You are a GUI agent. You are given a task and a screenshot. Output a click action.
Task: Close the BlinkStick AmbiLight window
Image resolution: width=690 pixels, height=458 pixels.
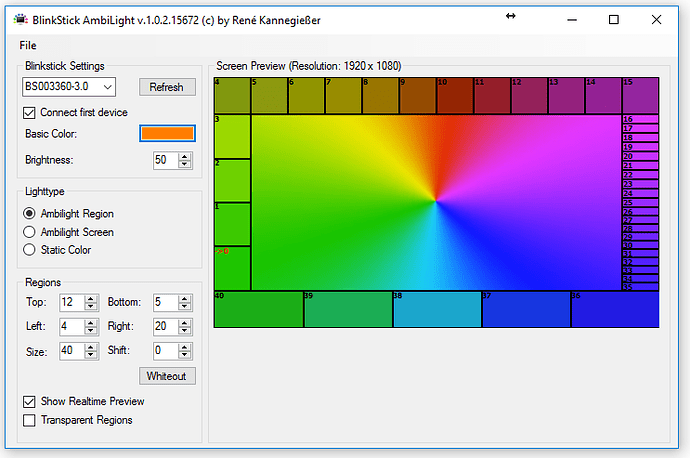656,20
